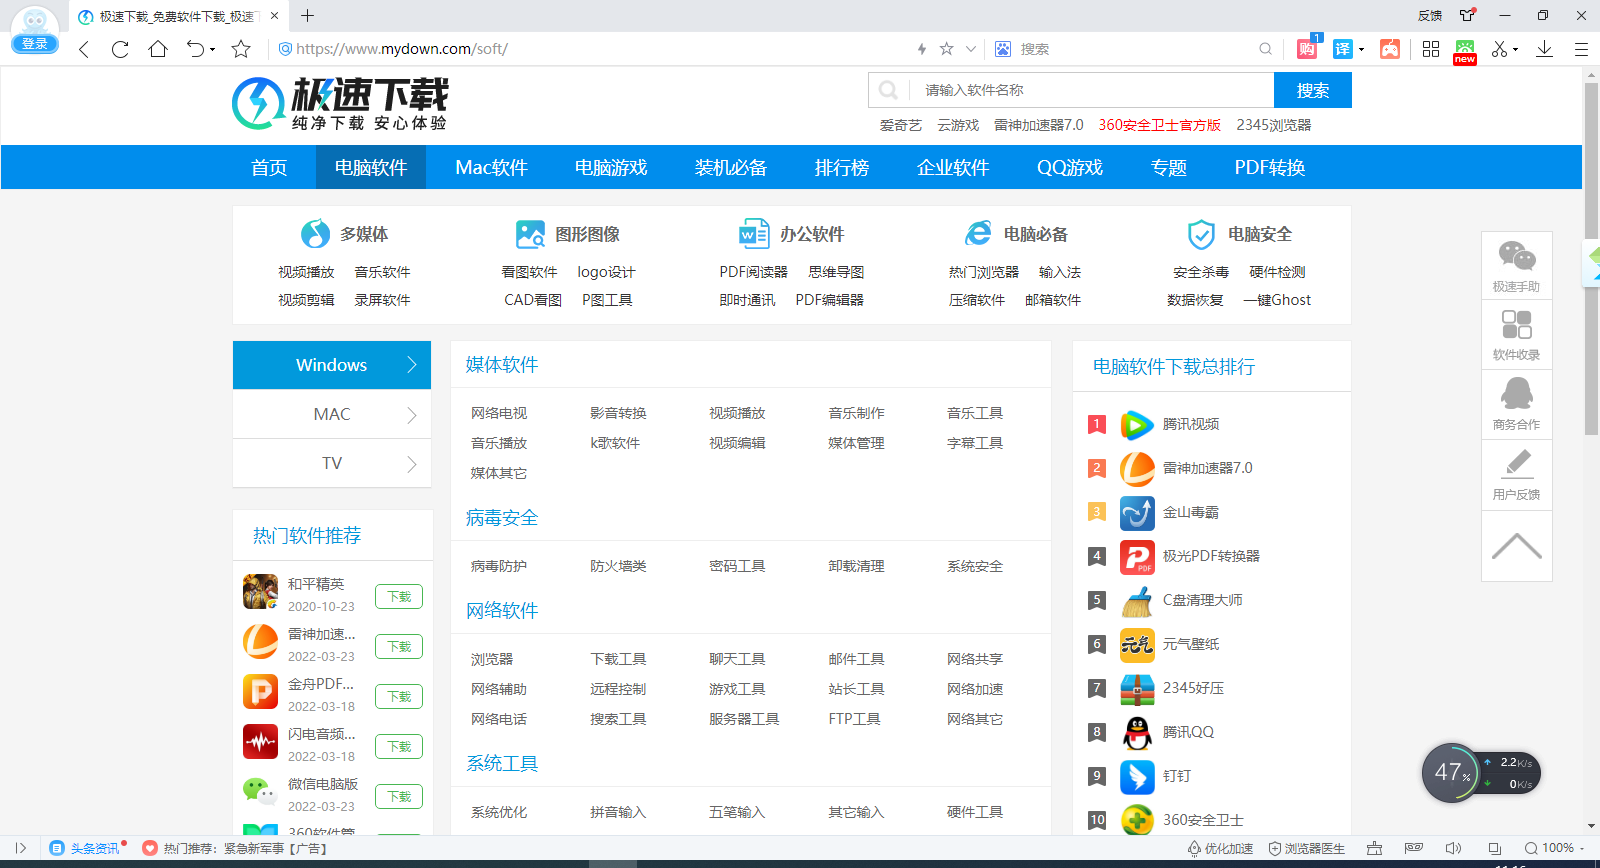Open the 电脑游戏 navigation tab
The image size is (1600, 868).
point(611,167)
